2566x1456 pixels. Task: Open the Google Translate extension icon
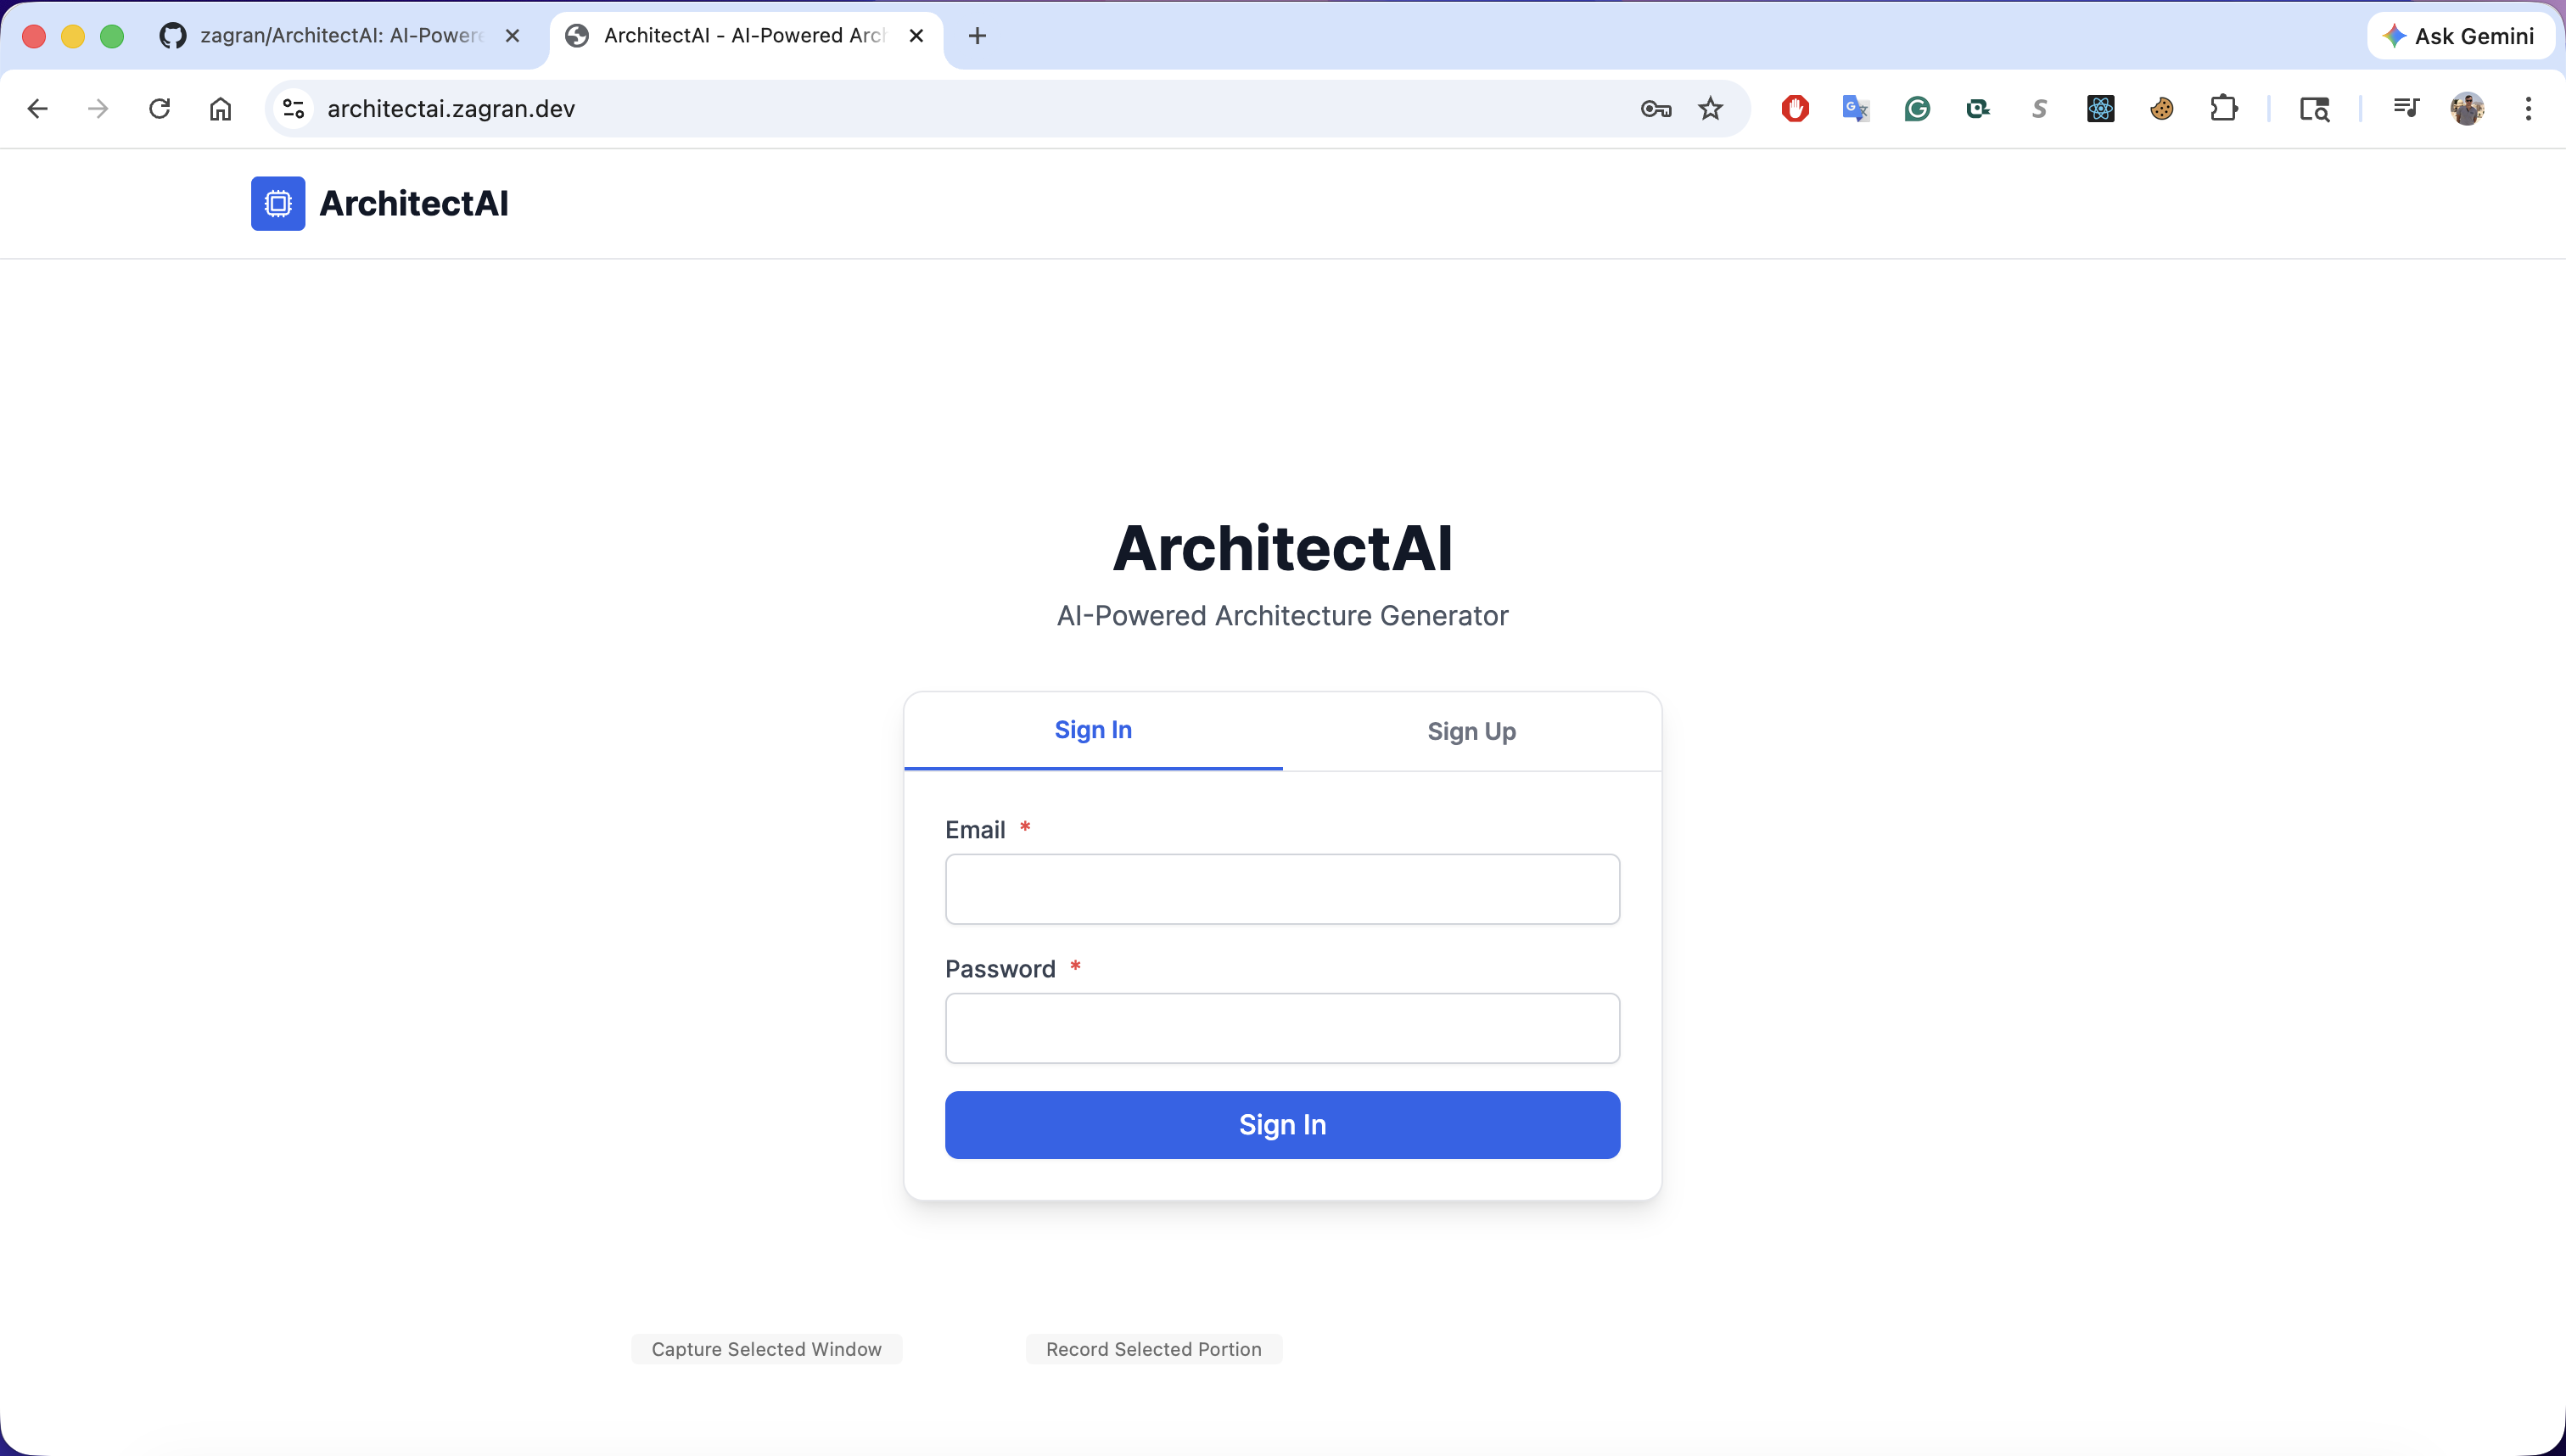pyautogui.click(x=1856, y=109)
